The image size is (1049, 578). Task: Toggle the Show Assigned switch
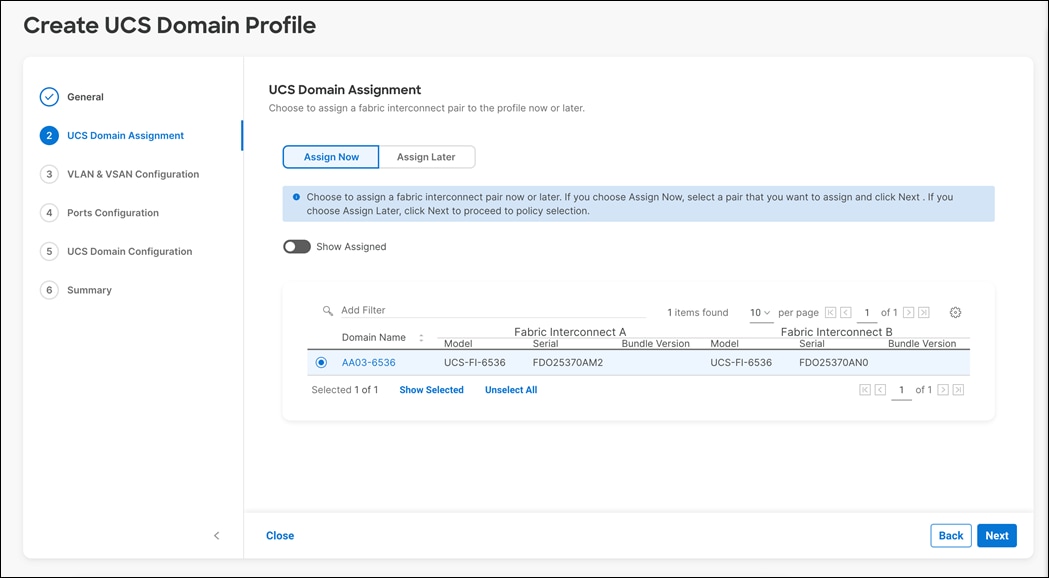[x=297, y=245]
